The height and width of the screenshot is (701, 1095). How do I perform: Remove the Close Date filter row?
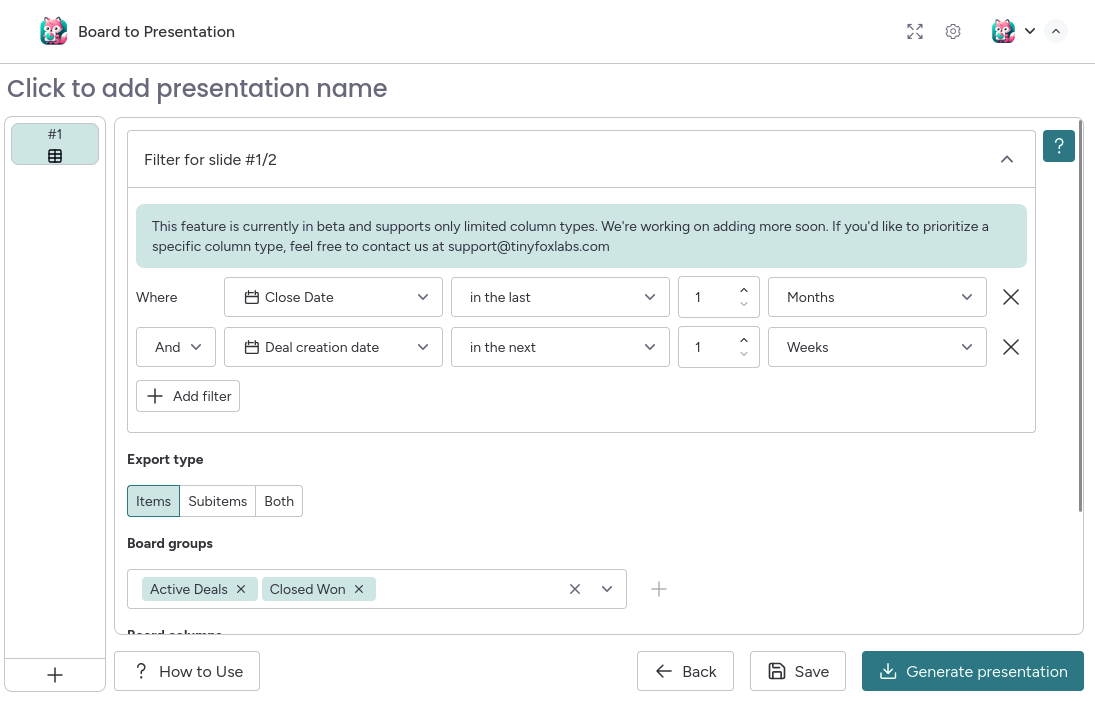pyautogui.click(x=1010, y=296)
